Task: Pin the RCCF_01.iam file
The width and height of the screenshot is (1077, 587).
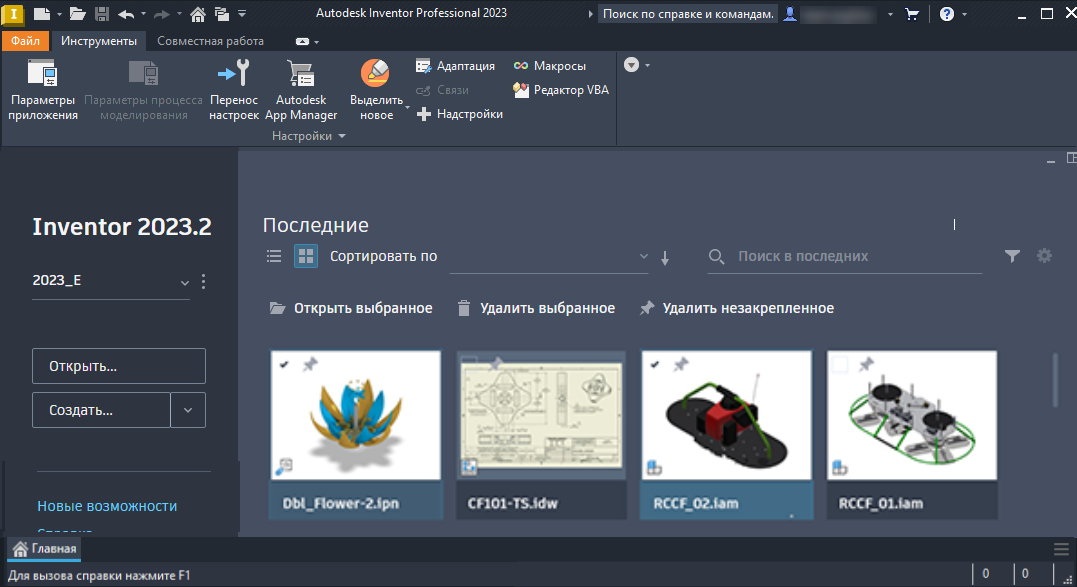Action: [x=866, y=365]
